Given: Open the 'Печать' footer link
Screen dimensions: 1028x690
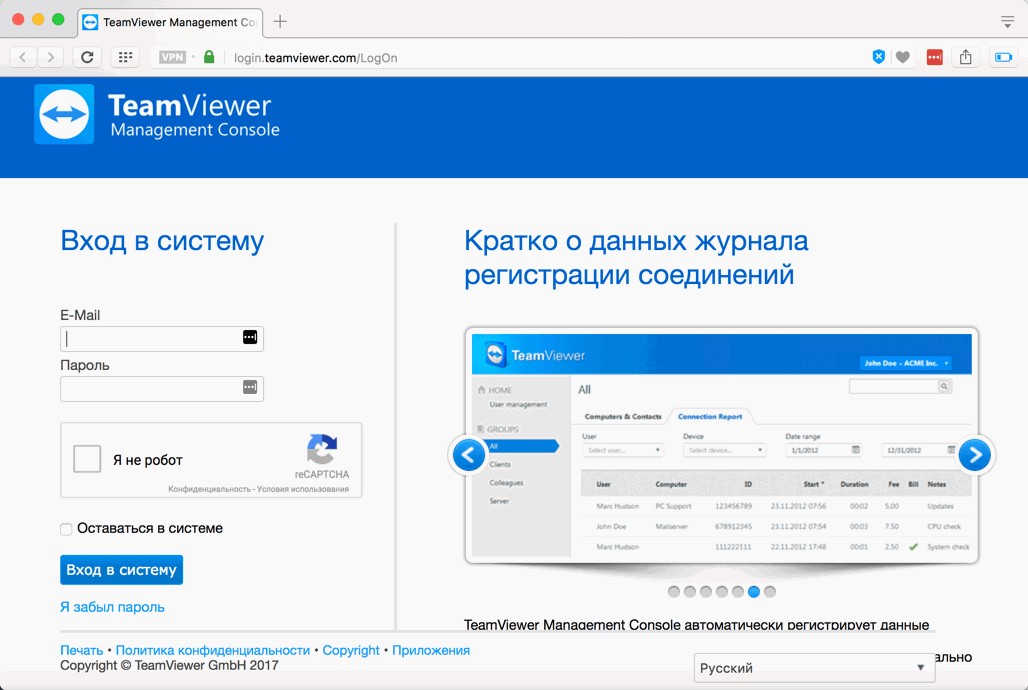Looking at the screenshot, I should (81, 651).
